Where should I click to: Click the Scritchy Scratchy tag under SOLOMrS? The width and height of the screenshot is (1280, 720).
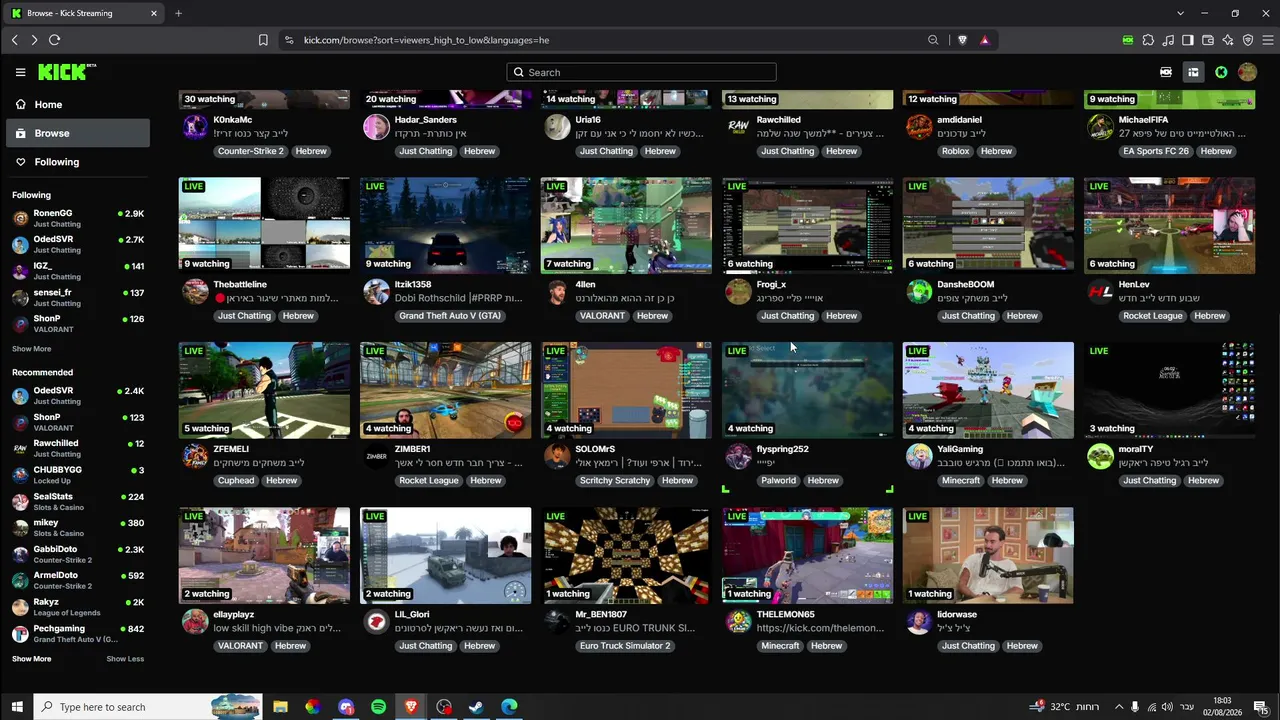pyautogui.click(x=615, y=481)
